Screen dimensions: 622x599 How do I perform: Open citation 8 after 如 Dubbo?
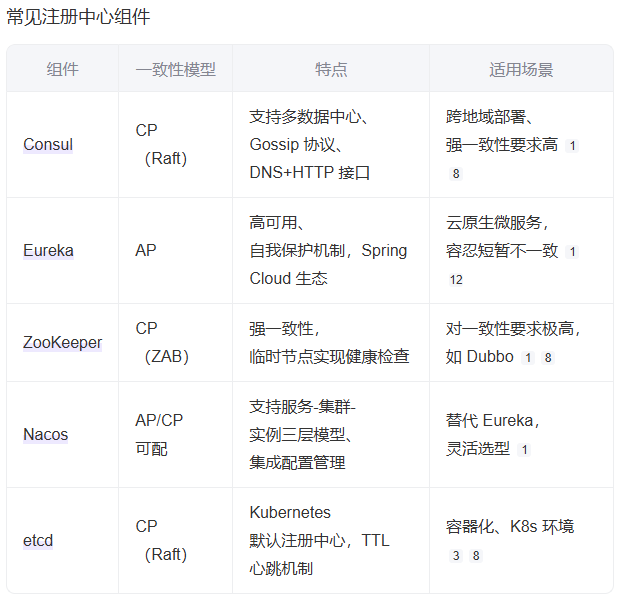pyautogui.click(x=548, y=358)
